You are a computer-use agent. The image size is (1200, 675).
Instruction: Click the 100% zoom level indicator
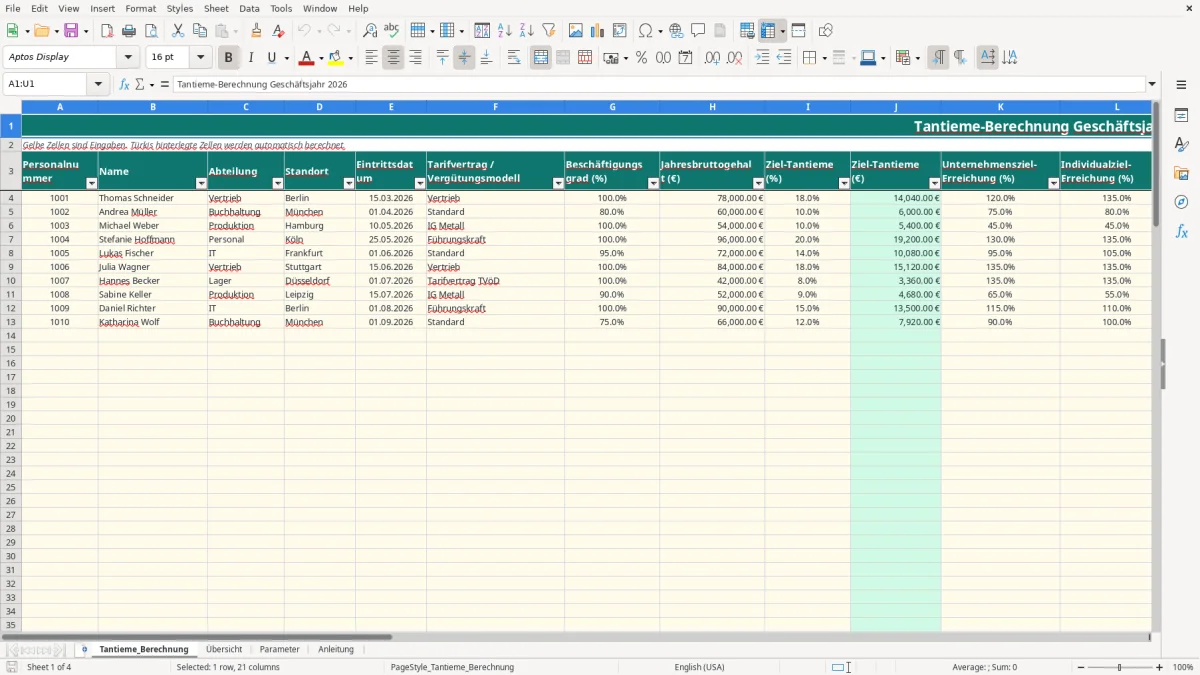click(x=1183, y=667)
